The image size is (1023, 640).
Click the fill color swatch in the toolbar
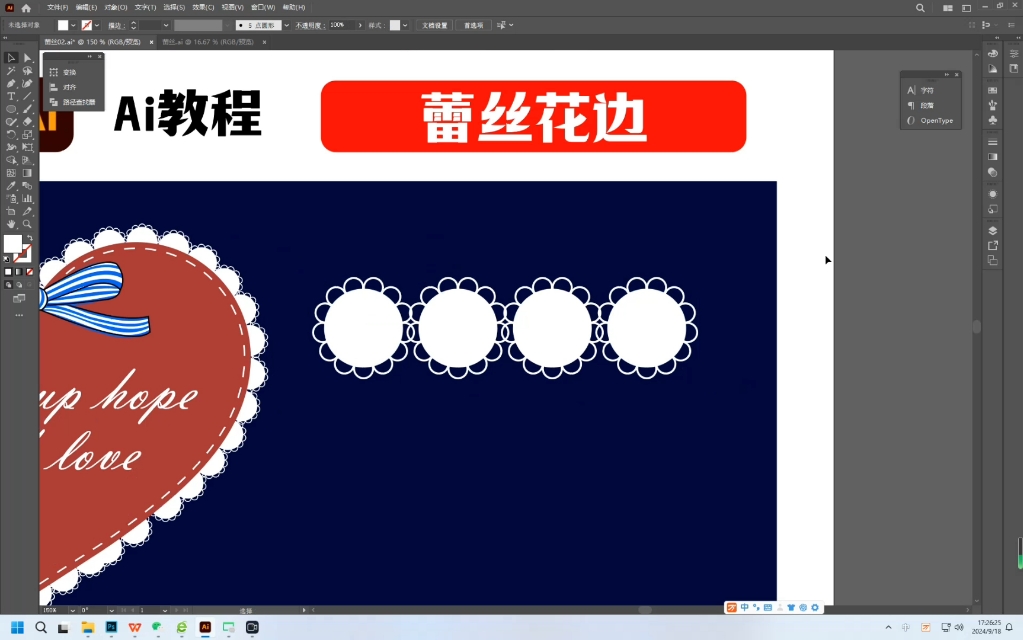[x=12, y=243]
